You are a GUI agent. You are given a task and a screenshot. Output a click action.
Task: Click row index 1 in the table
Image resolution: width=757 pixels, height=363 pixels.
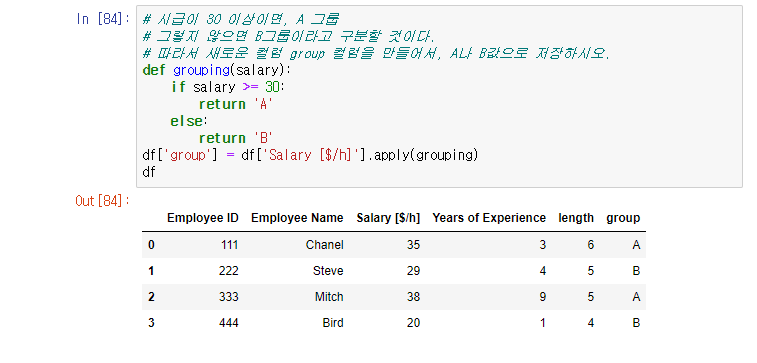(x=151, y=271)
